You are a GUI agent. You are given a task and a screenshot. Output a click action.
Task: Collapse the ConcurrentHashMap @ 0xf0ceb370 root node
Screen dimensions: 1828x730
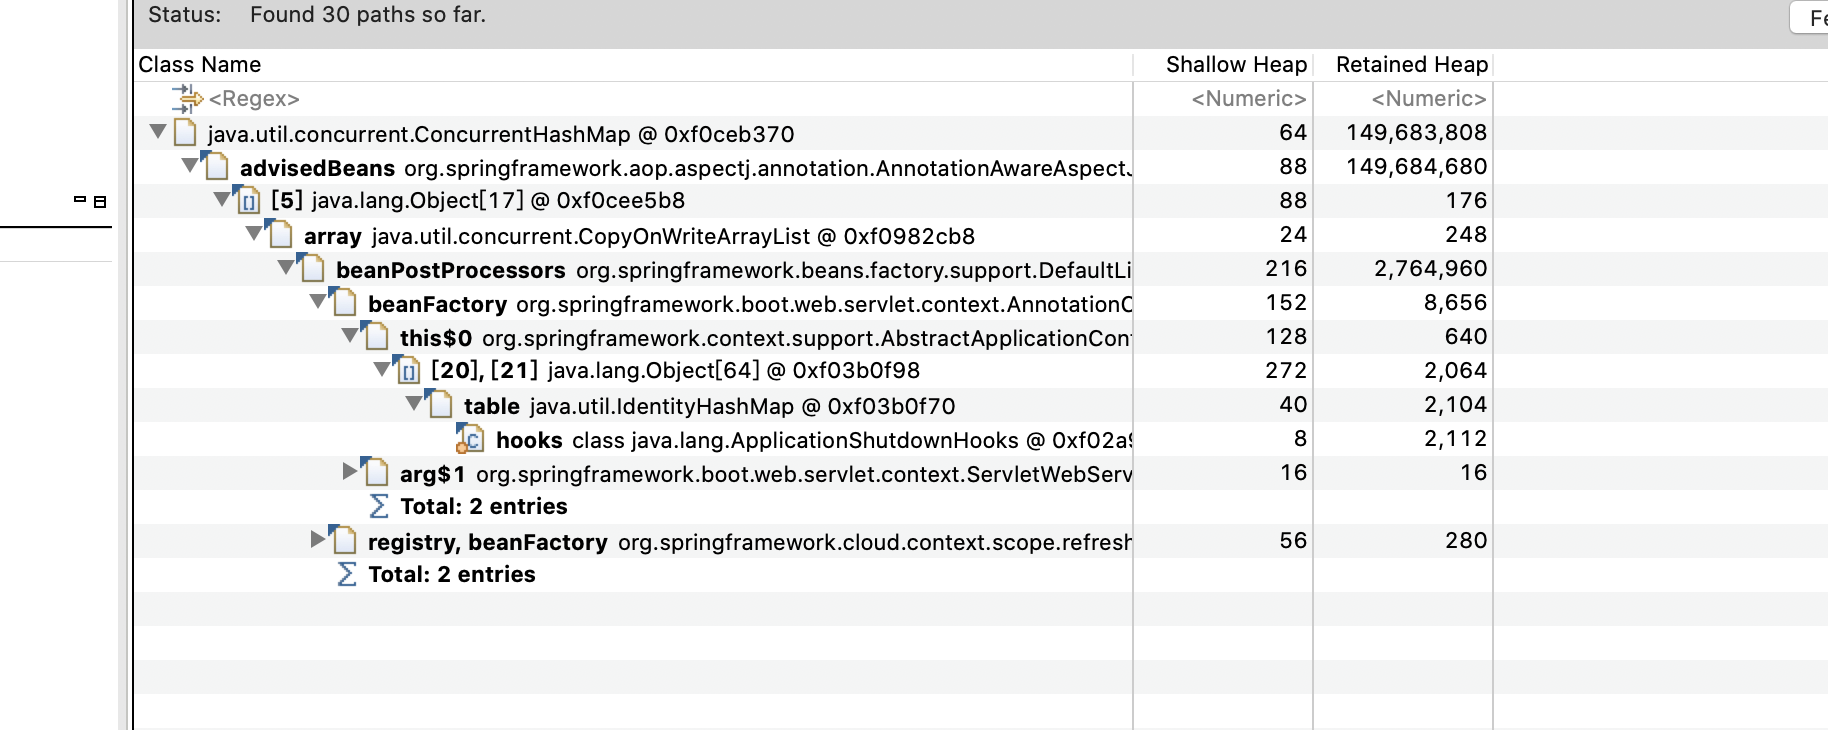click(157, 131)
